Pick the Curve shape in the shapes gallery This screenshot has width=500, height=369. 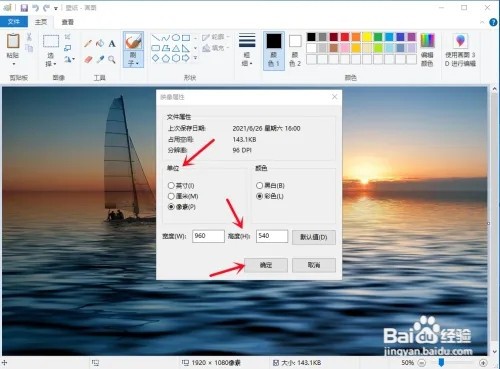tap(166, 38)
